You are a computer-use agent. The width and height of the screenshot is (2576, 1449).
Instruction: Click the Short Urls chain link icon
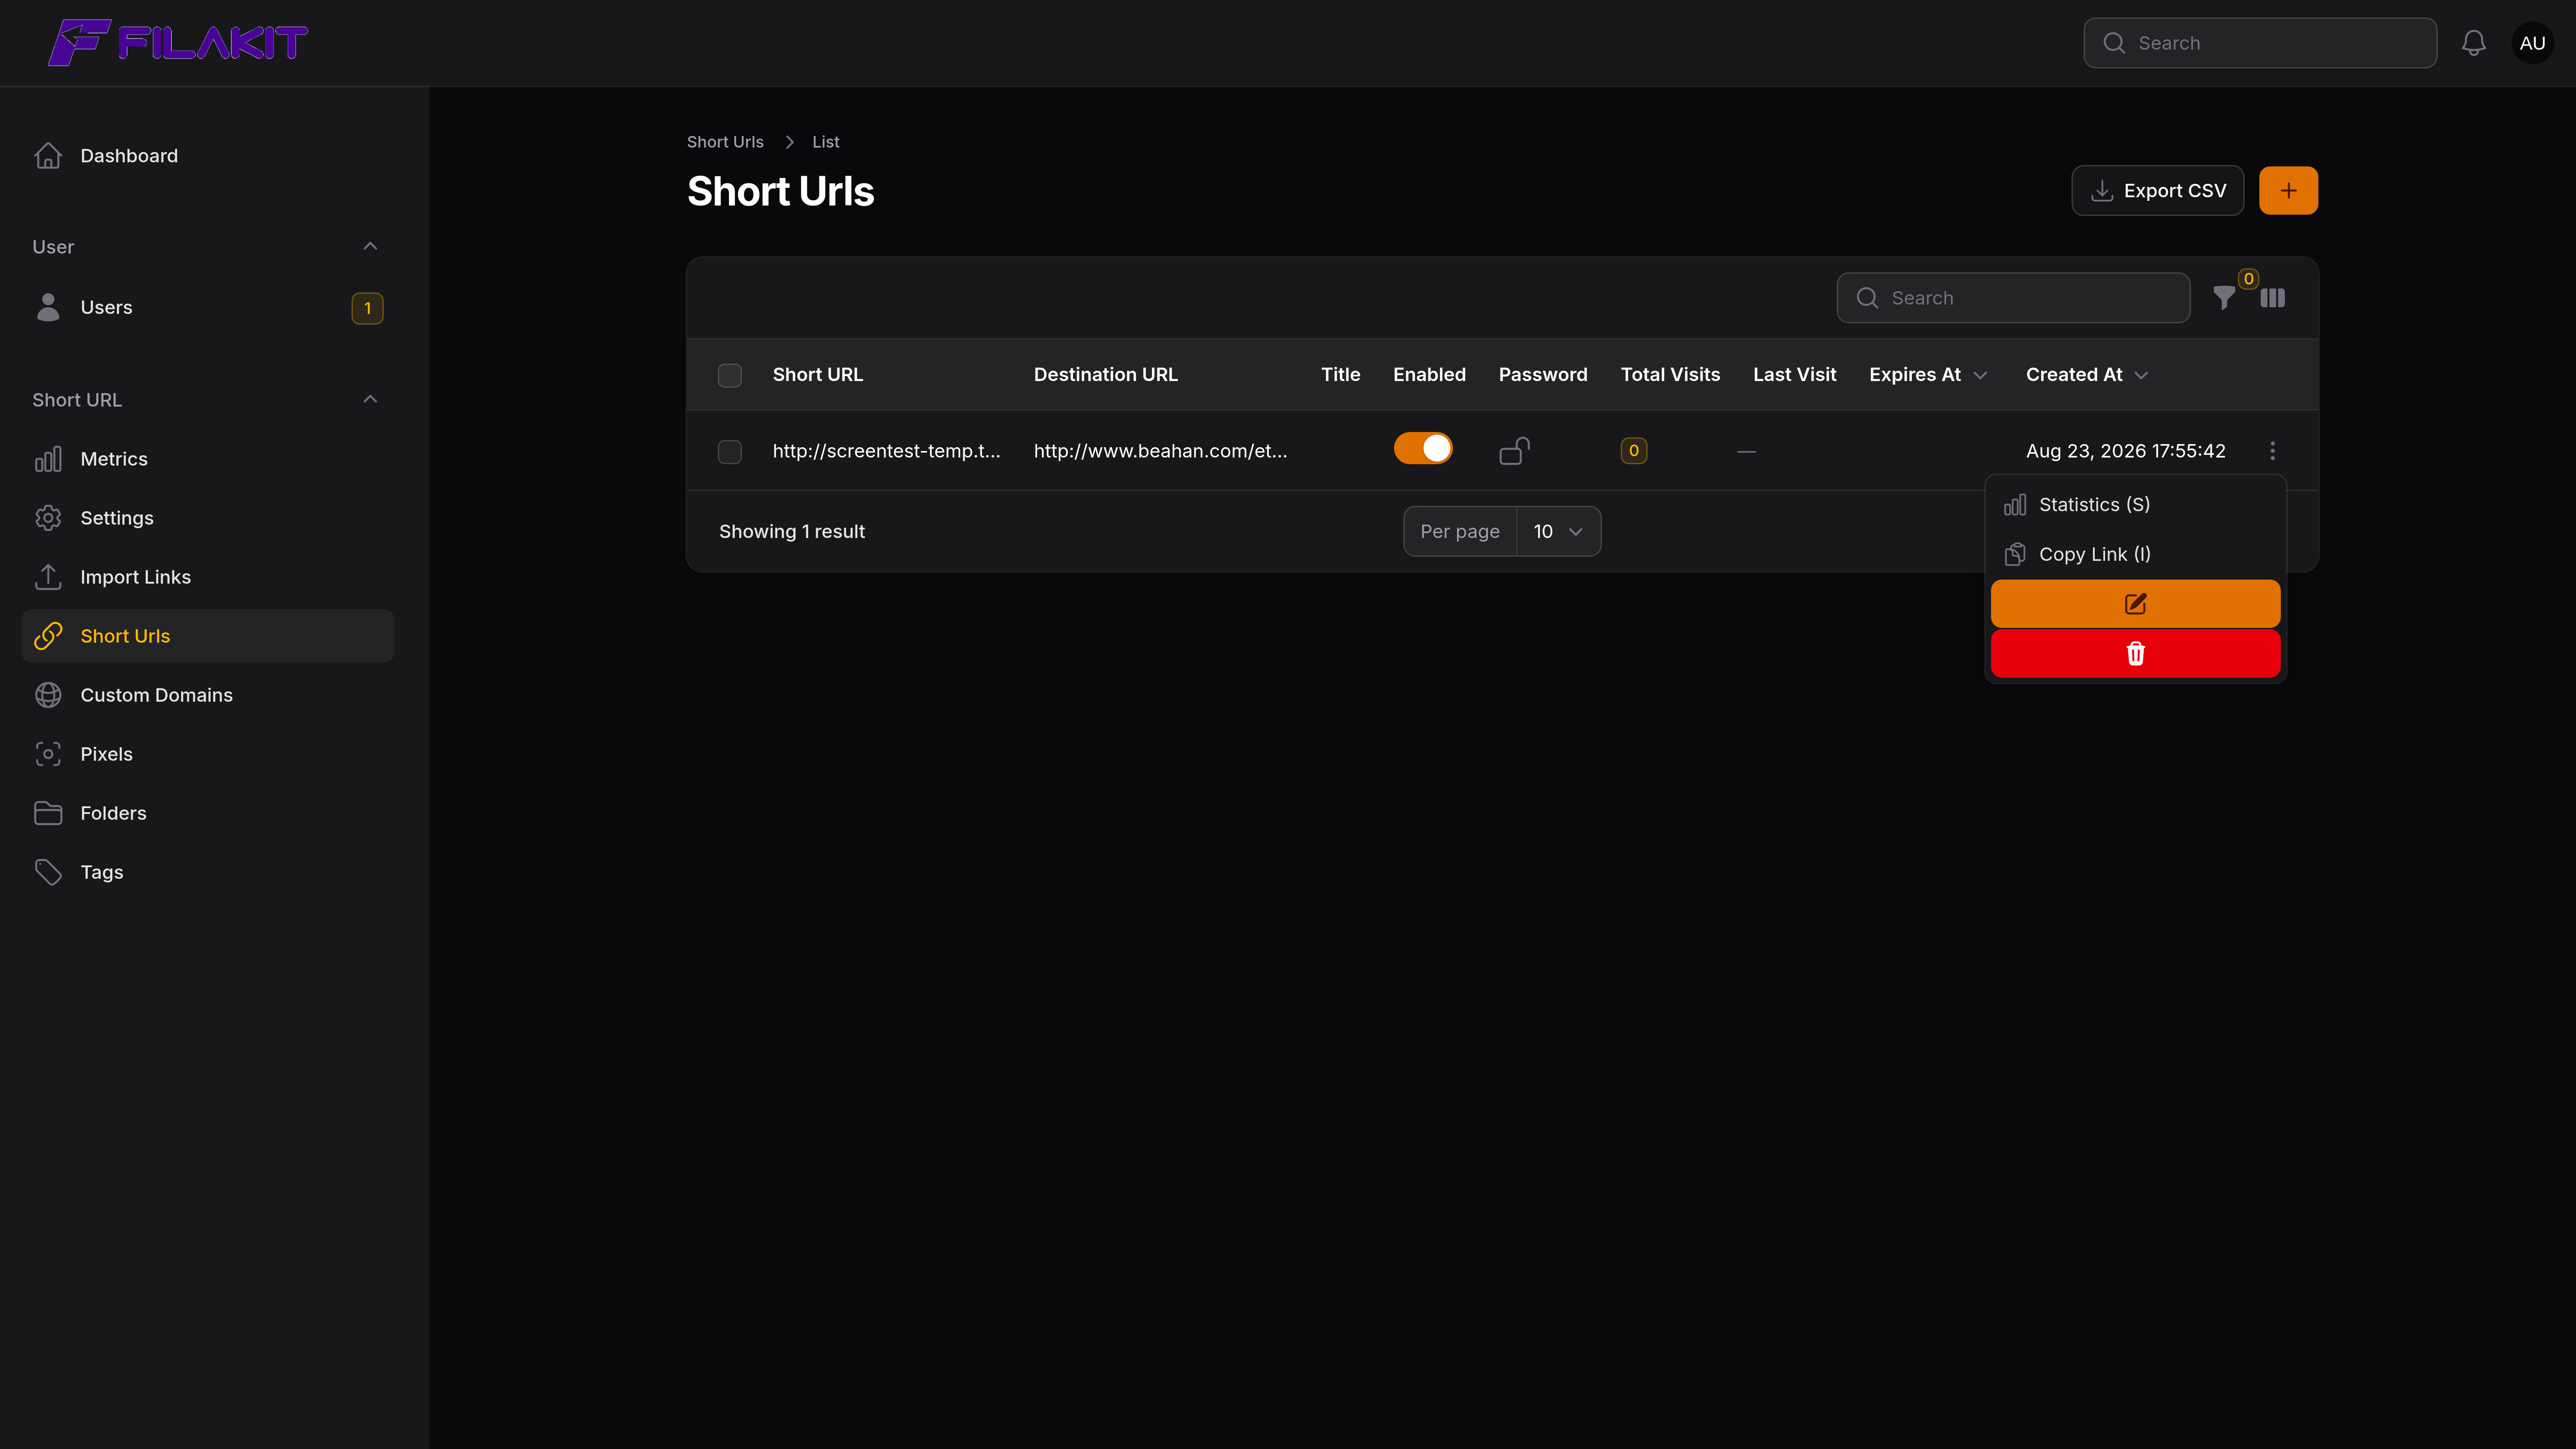pyautogui.click(x=48, y=636)
